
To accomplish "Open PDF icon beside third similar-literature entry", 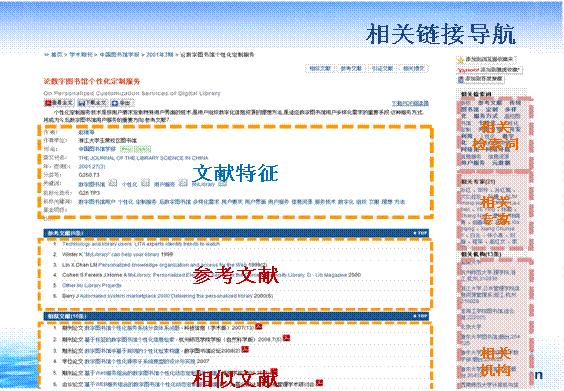I will (245, 349).
